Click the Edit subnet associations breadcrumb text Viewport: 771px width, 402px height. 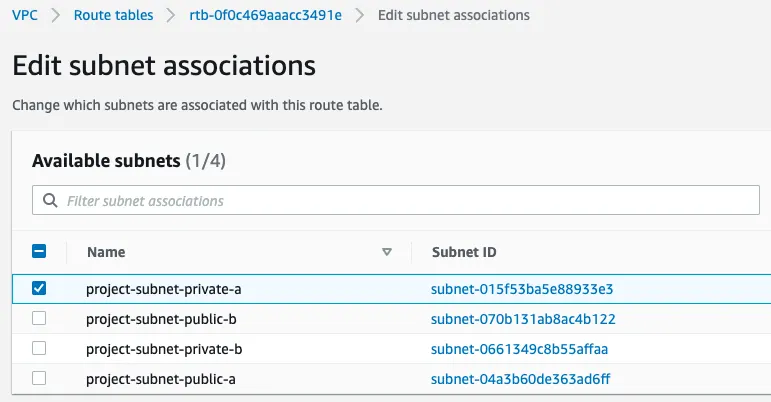tap(454, 15)
